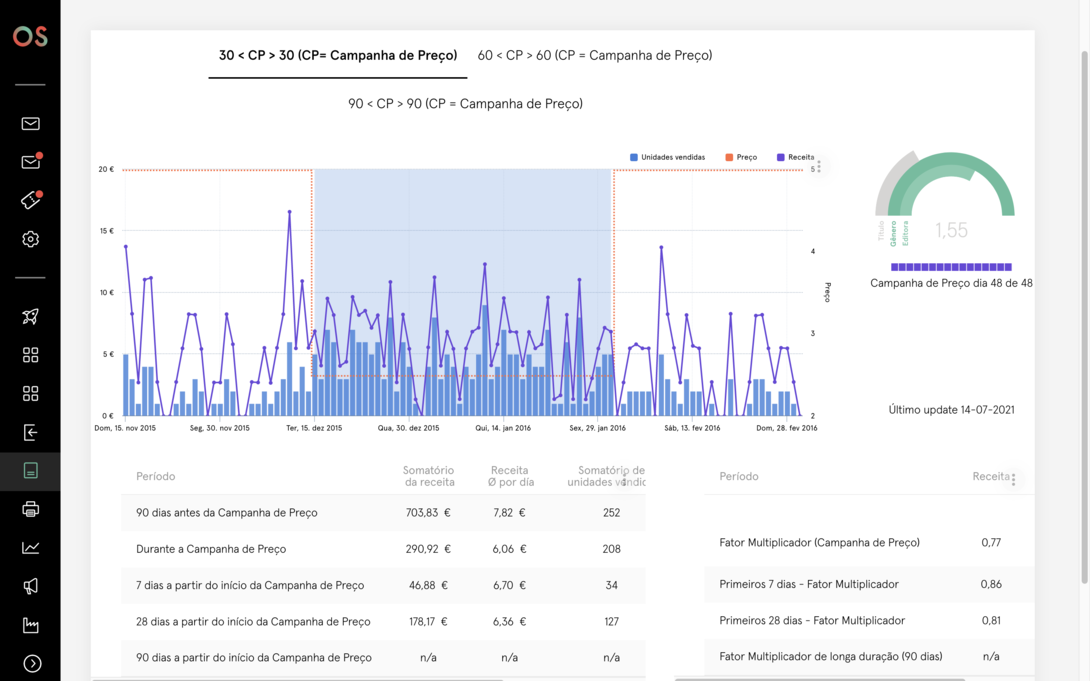Open multiplier table three-dot menu
Screen dimensions: 1090x681
point(1014,479)
